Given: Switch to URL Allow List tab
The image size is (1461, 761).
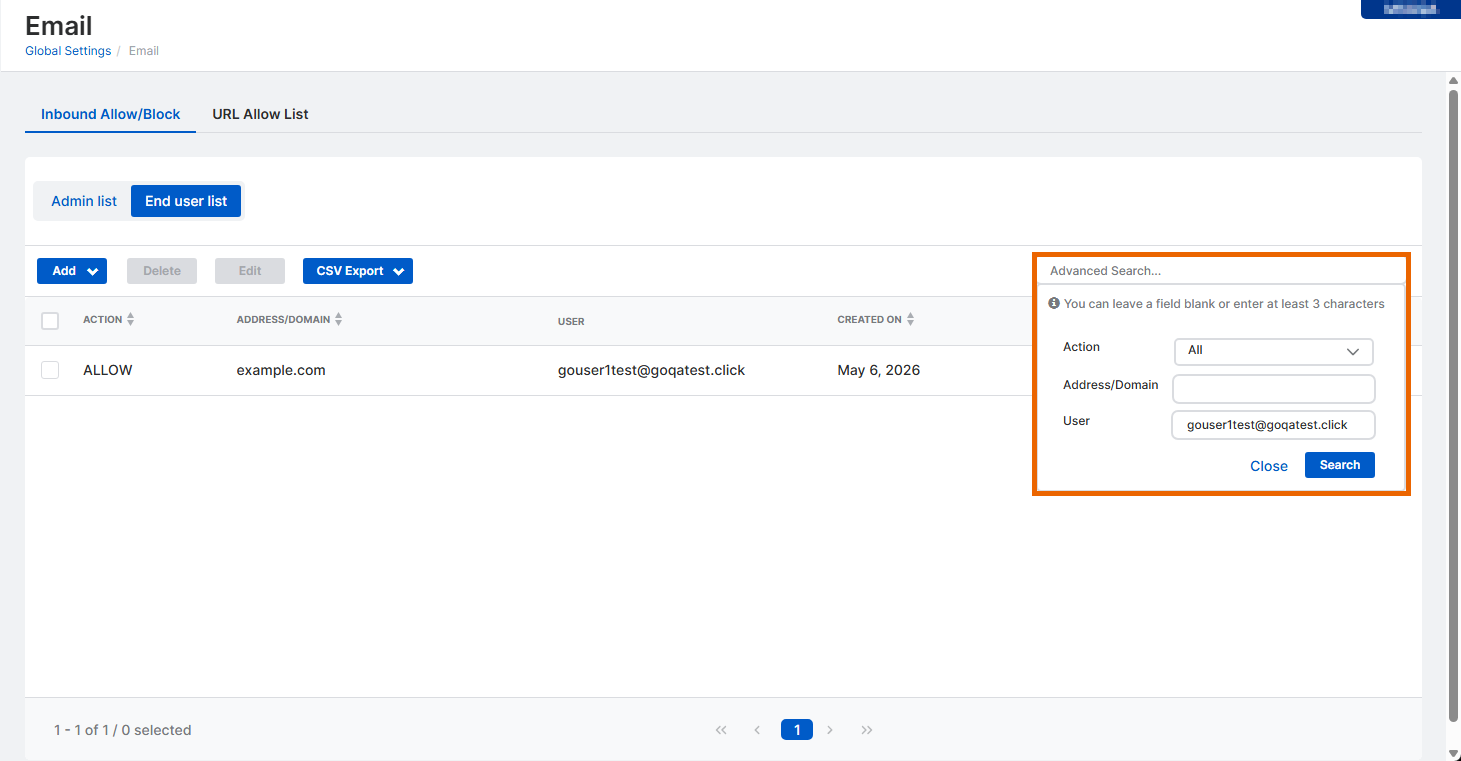Looking at the screenshot, I should [x=260, y=114].
